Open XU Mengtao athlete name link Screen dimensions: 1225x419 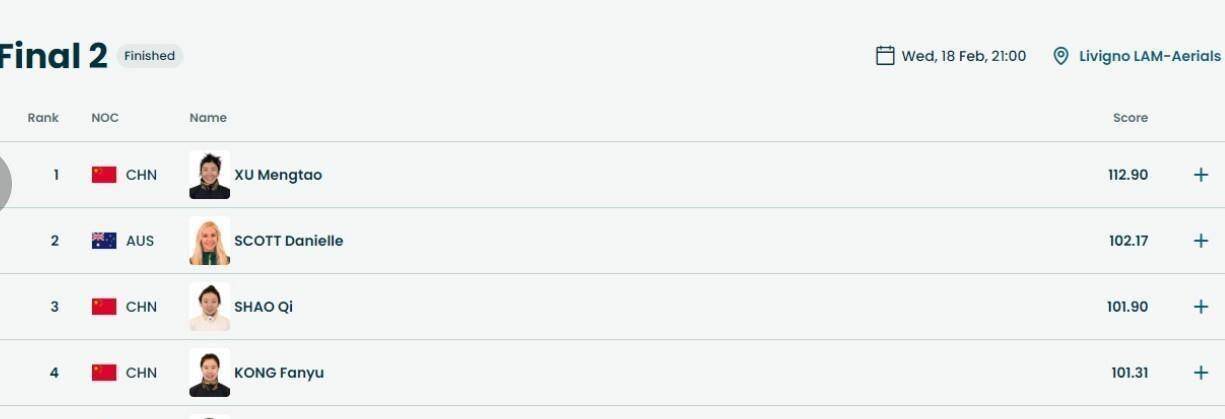pyautogui.click(x=278, y=175)
